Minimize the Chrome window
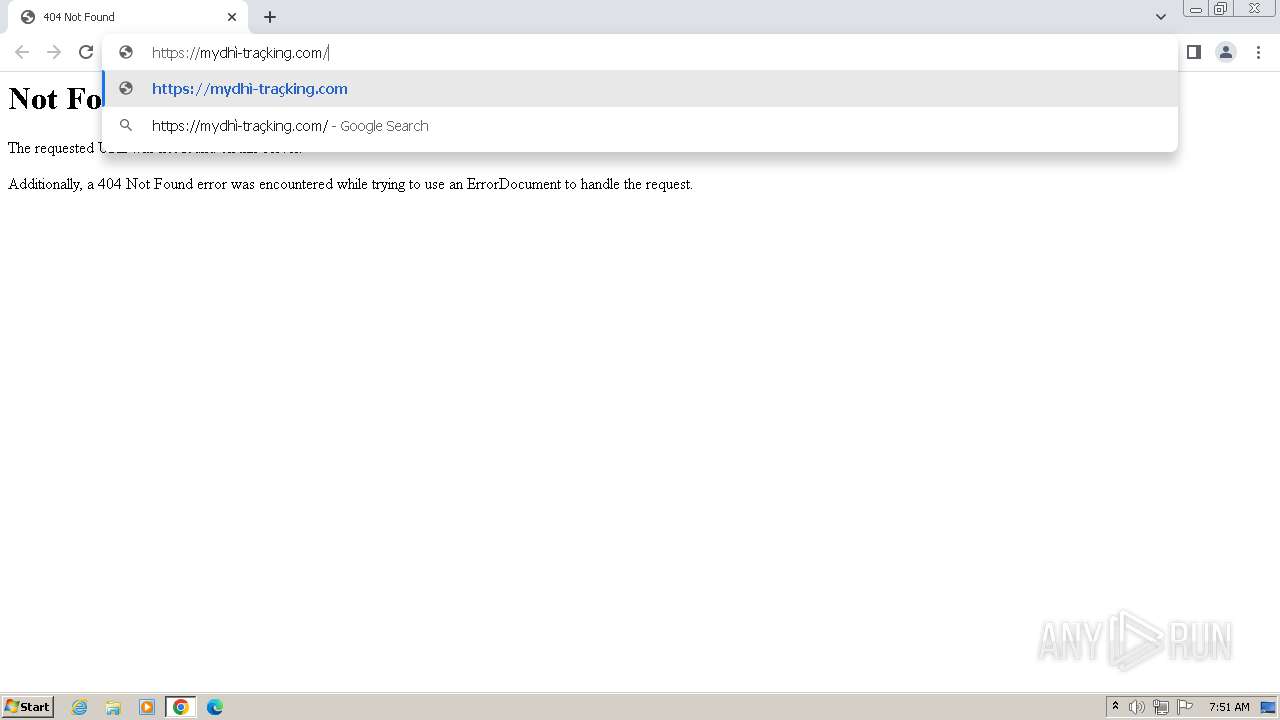Screen dimensions: 1280x720 tap(1196, 9)
